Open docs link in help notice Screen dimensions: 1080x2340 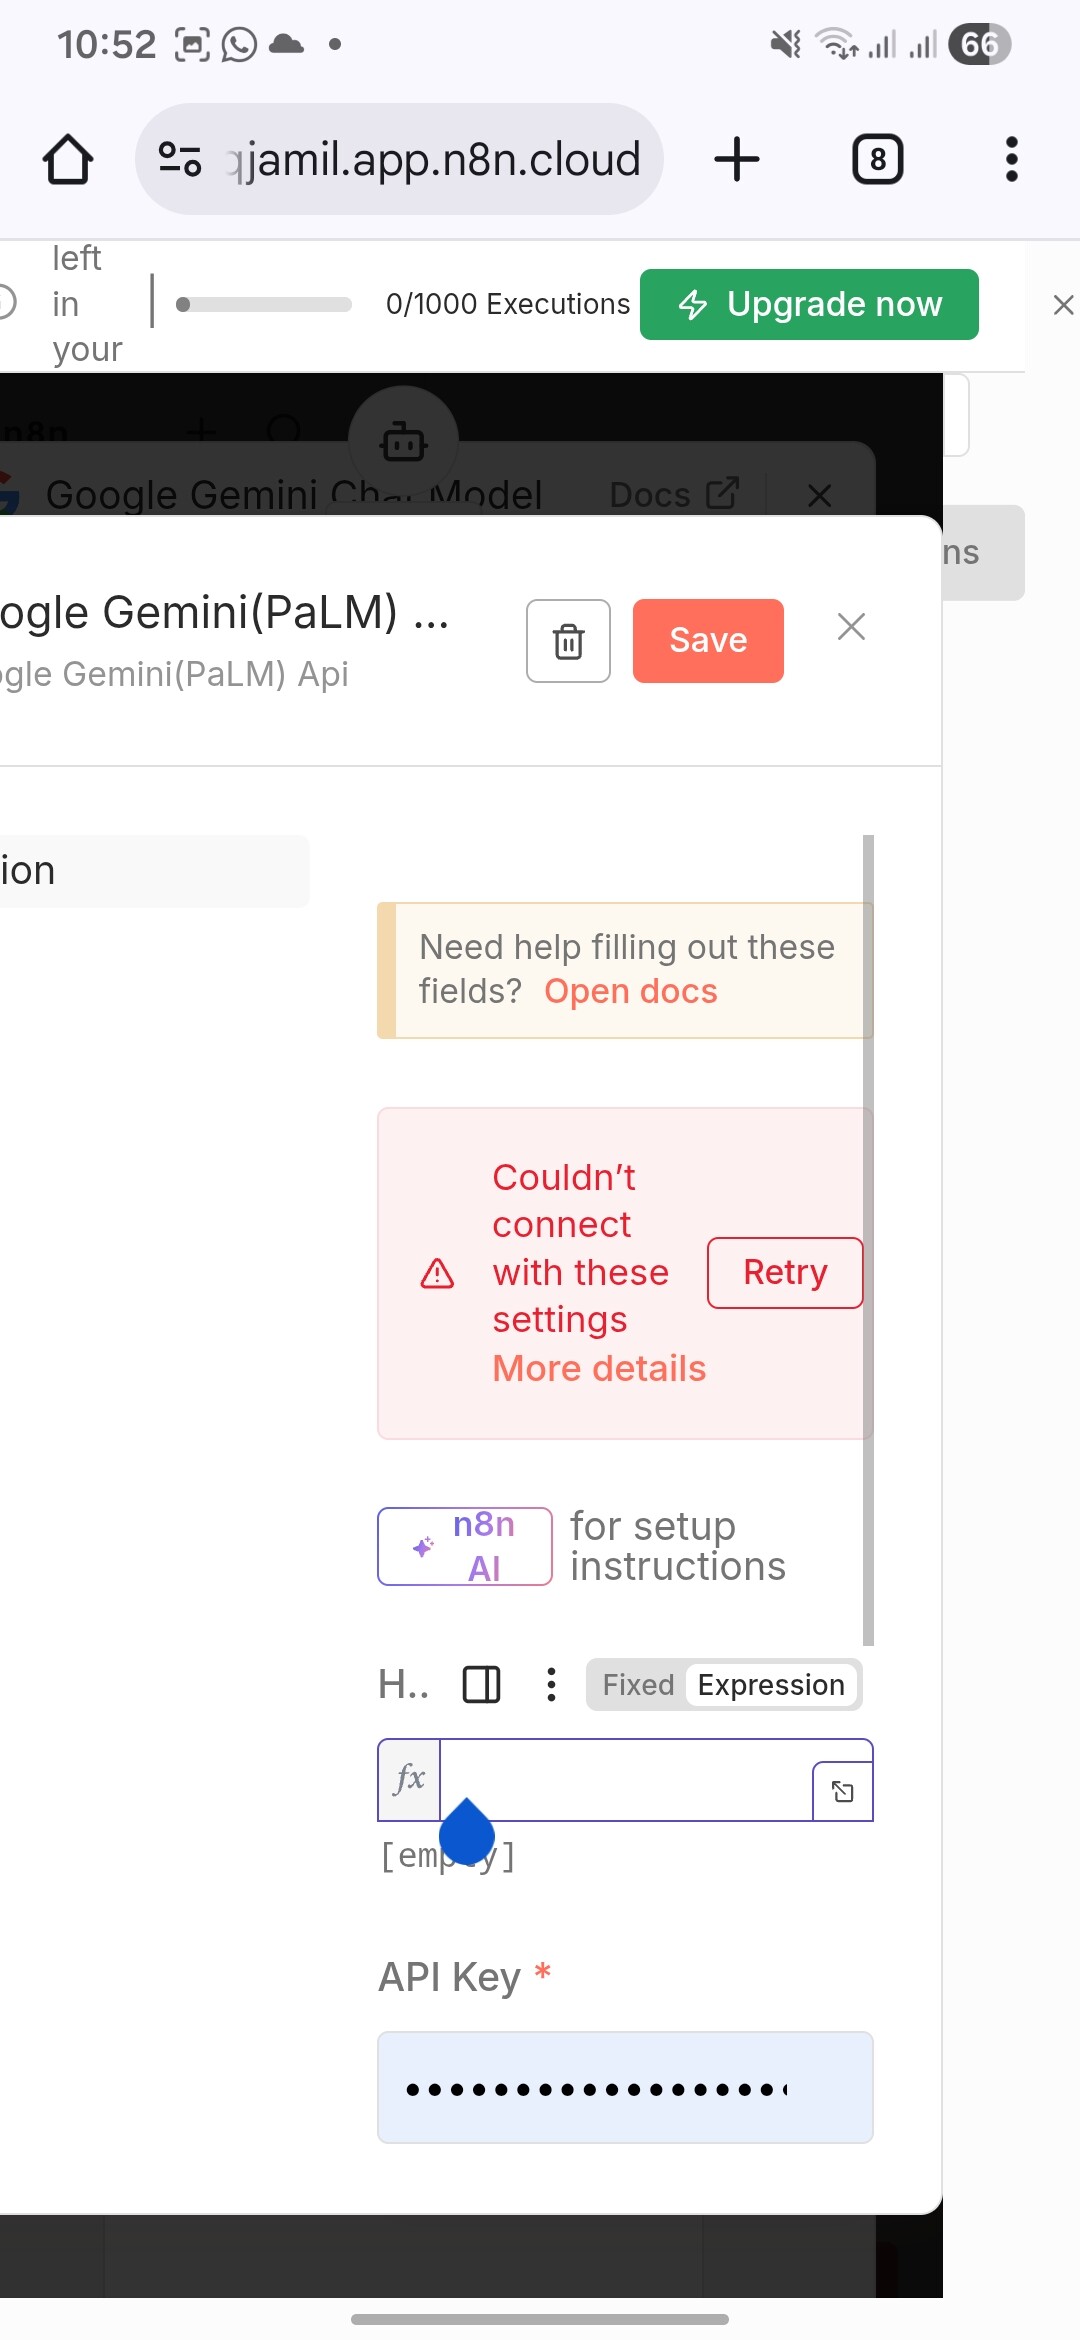[631, 991]
